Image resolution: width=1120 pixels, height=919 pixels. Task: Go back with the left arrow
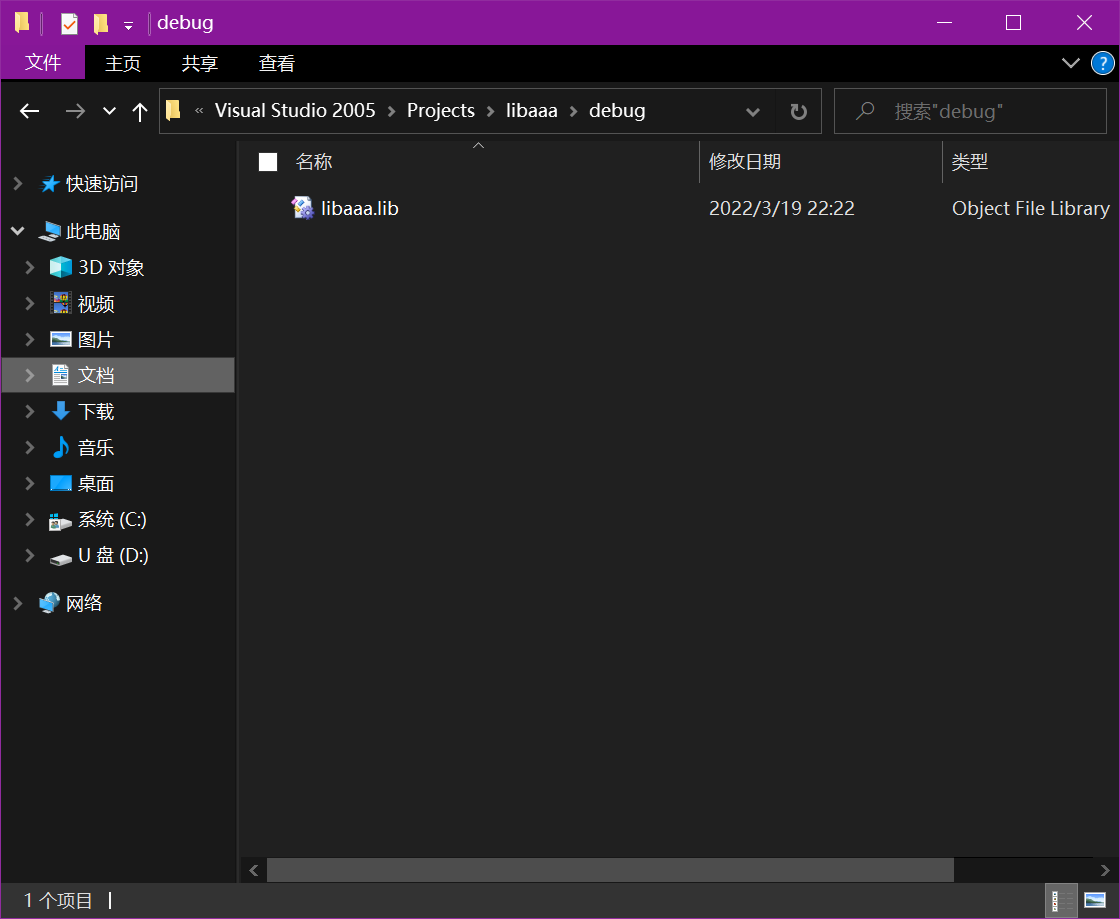[x=30, y=111]
